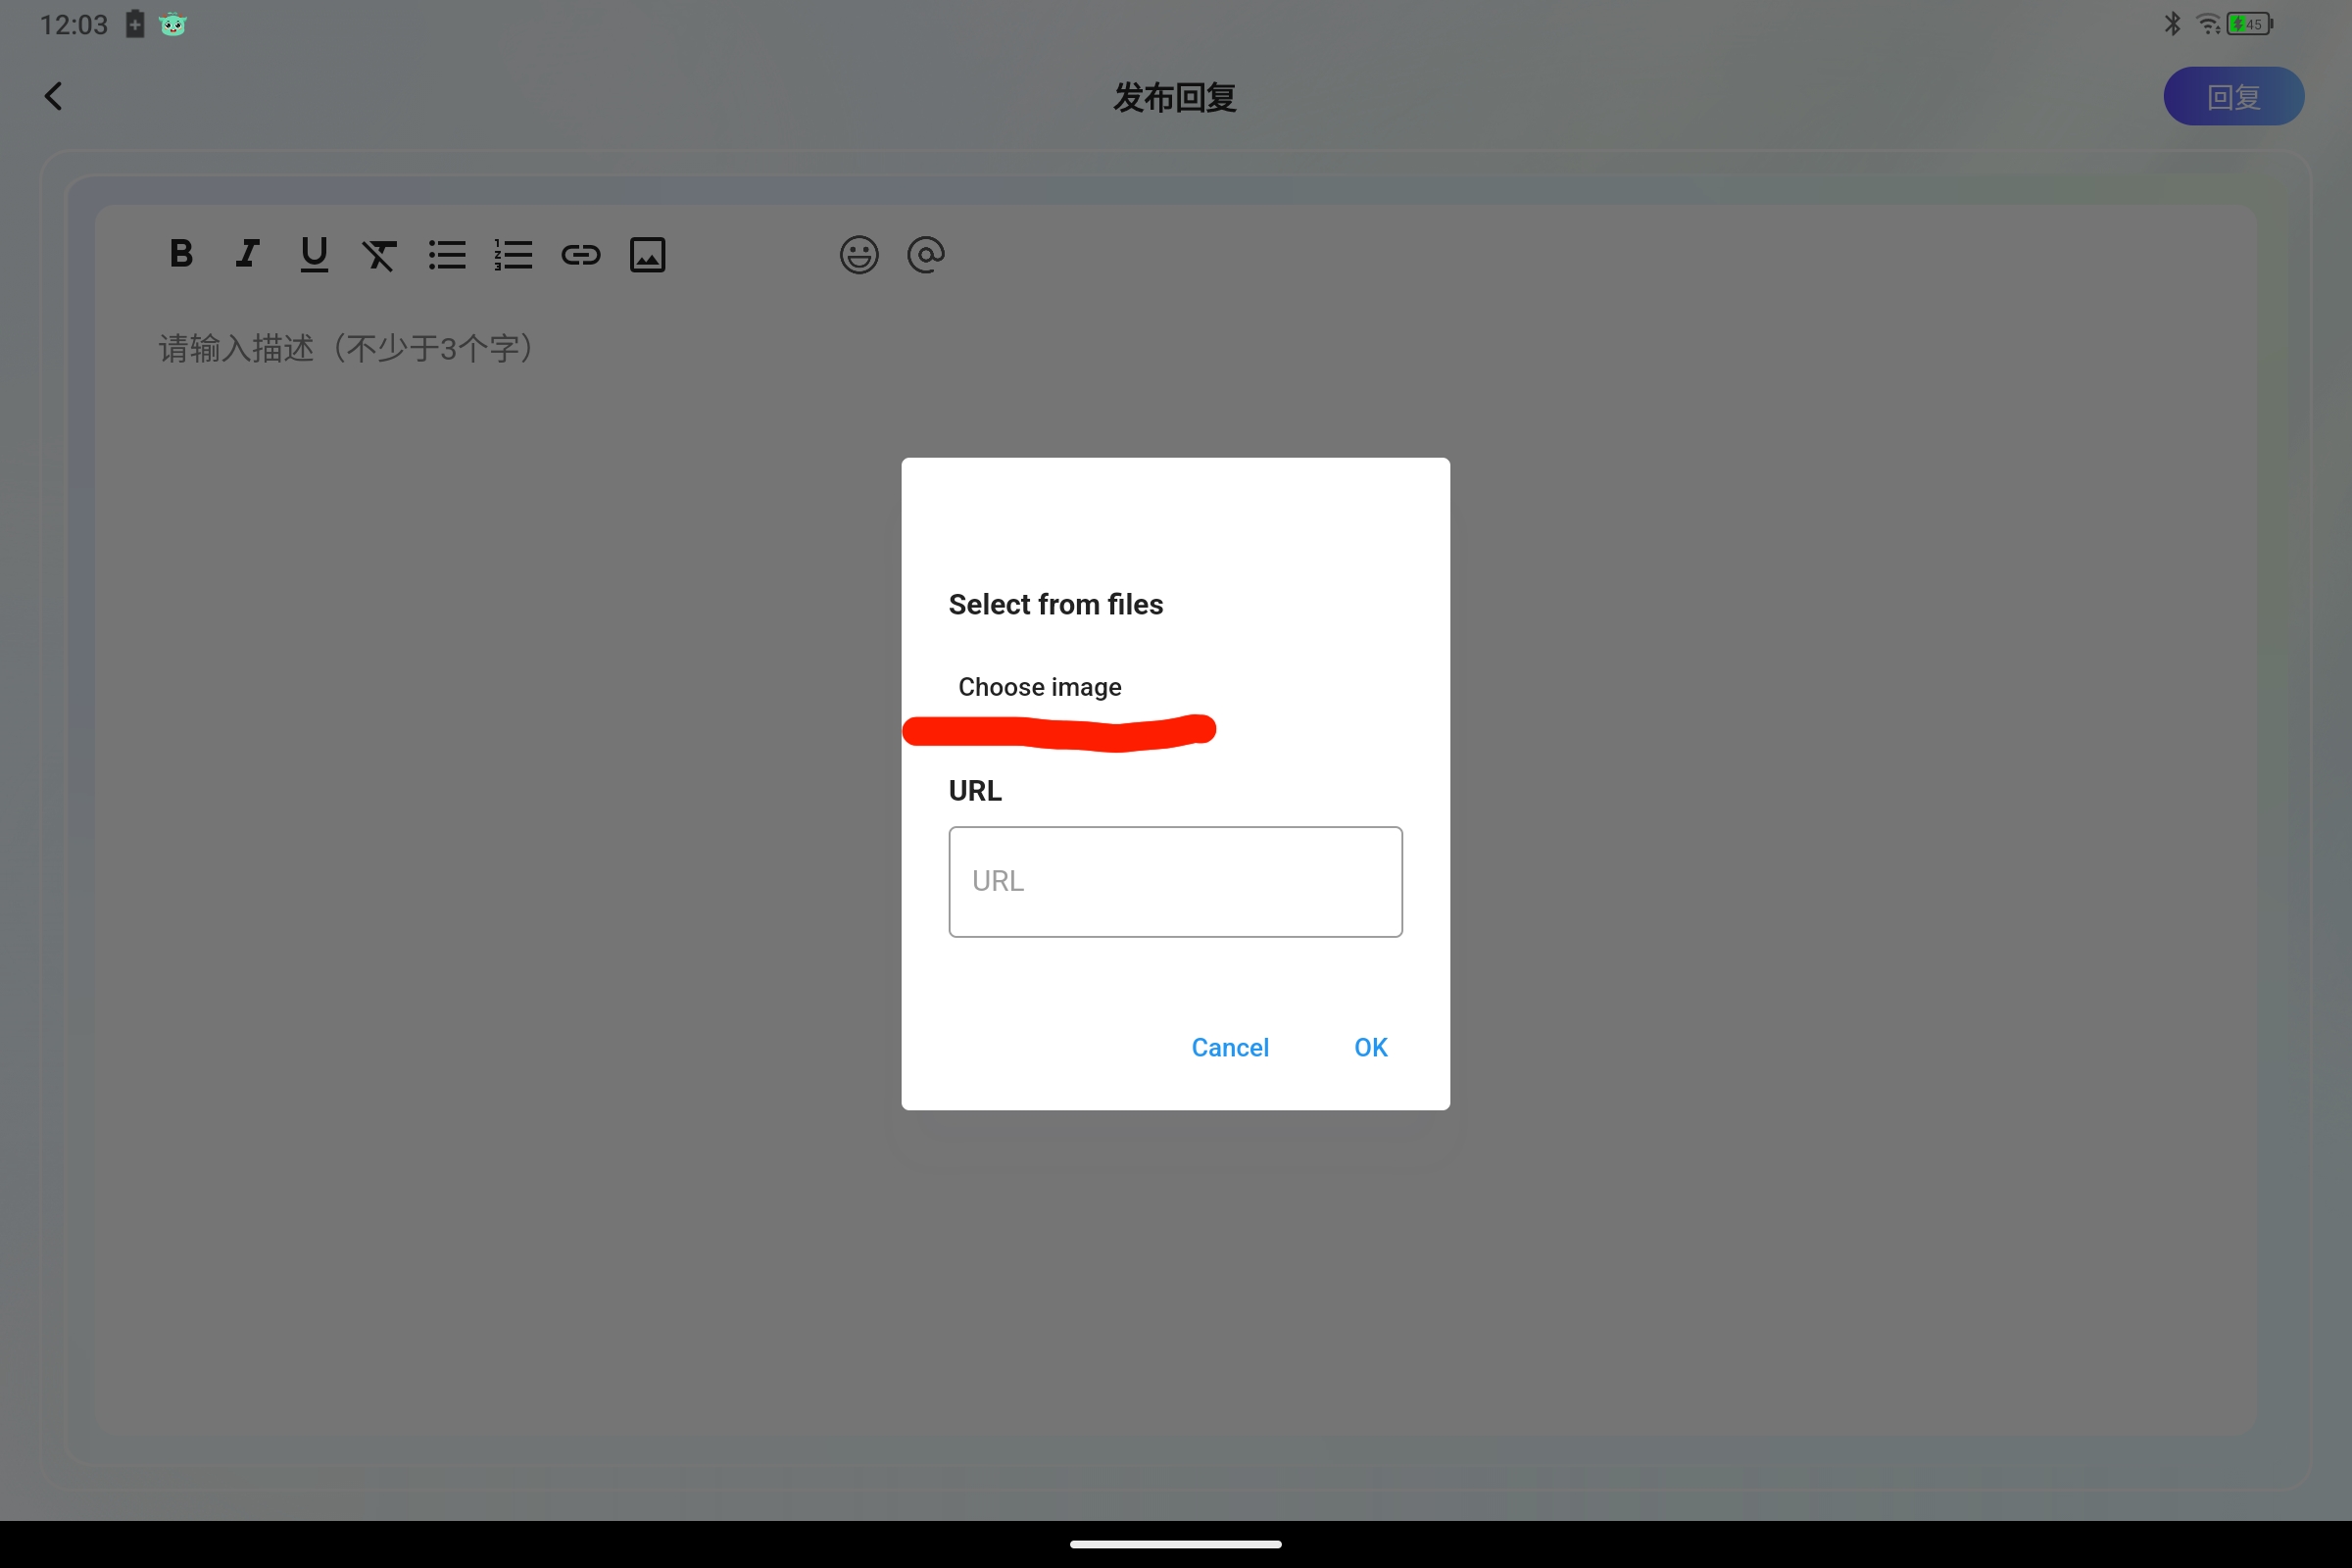Click the 发布回复 title bar
The height and width of the screenshot is (1568, 2352).
(1176, 94)
